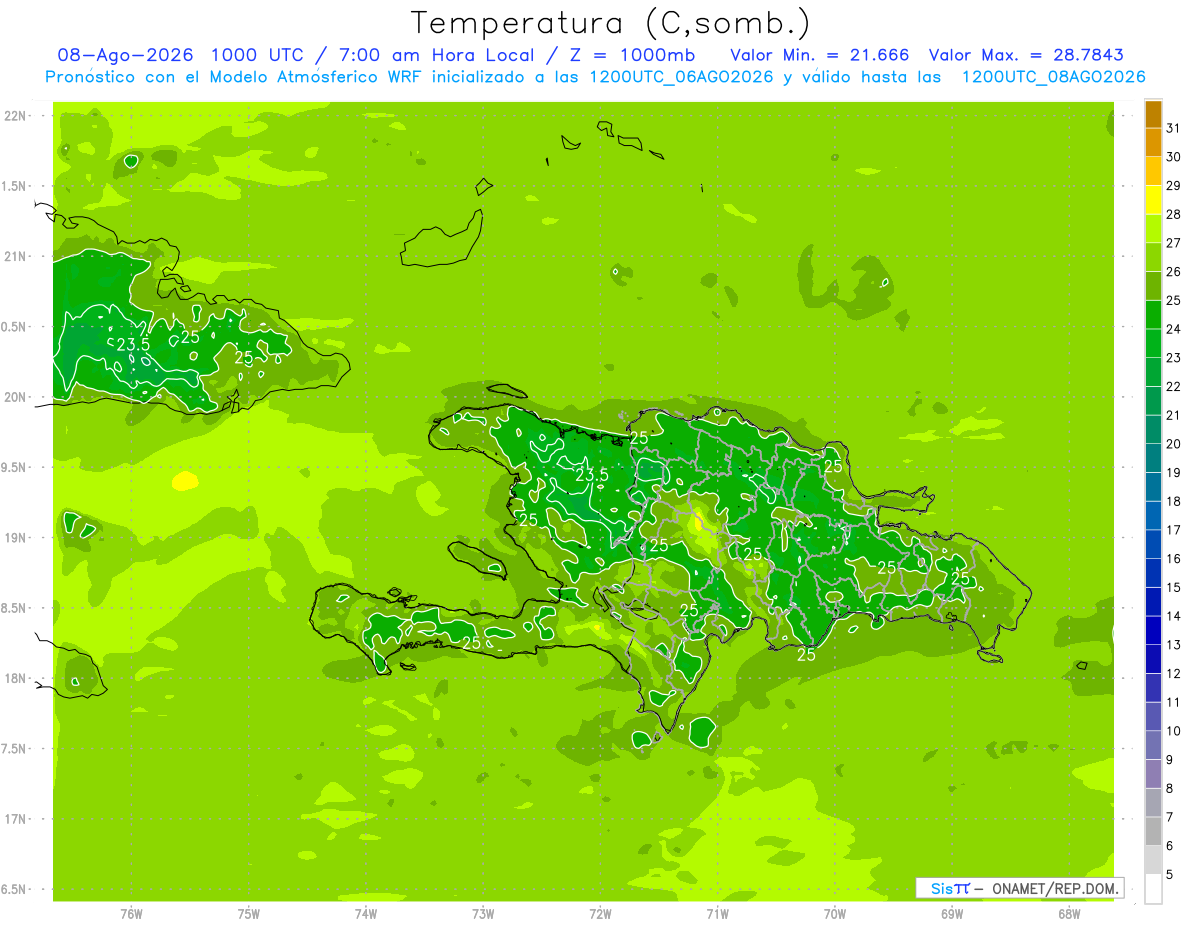Click the bright yellow warm spot south of Cuba
Screen dimensions: 1200x927
[x=185, y=482]
